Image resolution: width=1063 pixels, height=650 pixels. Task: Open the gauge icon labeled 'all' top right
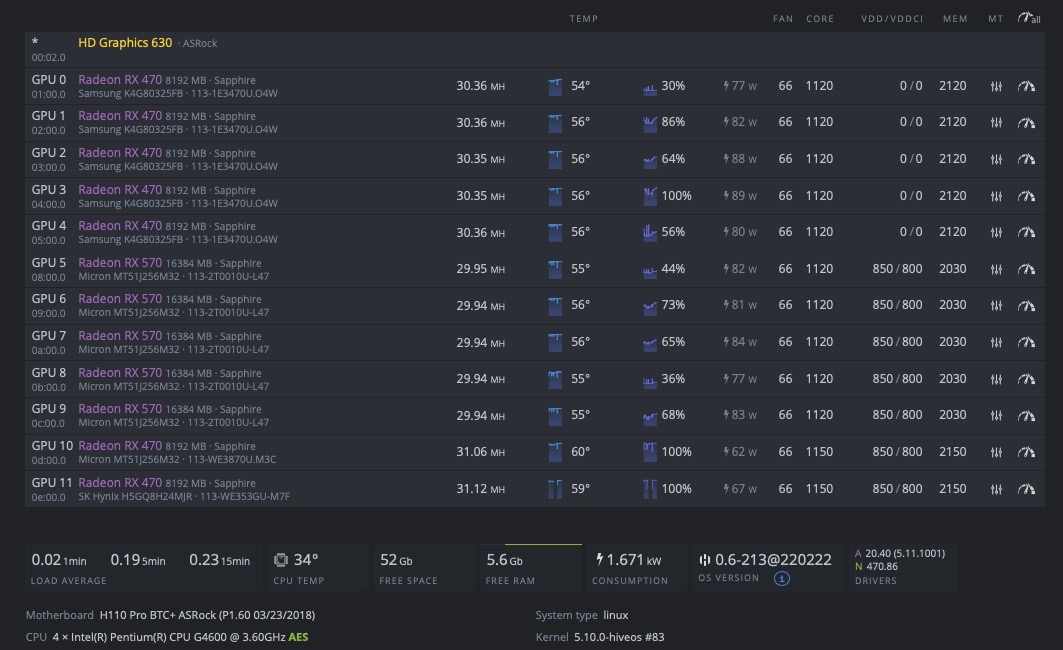(1026, 18)
